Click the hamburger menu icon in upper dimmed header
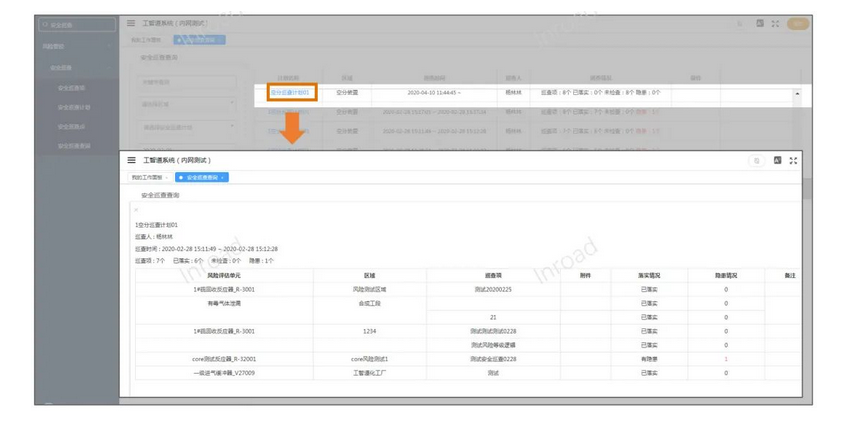This screenshot has width=845, height=424. (x=131, y=23)
